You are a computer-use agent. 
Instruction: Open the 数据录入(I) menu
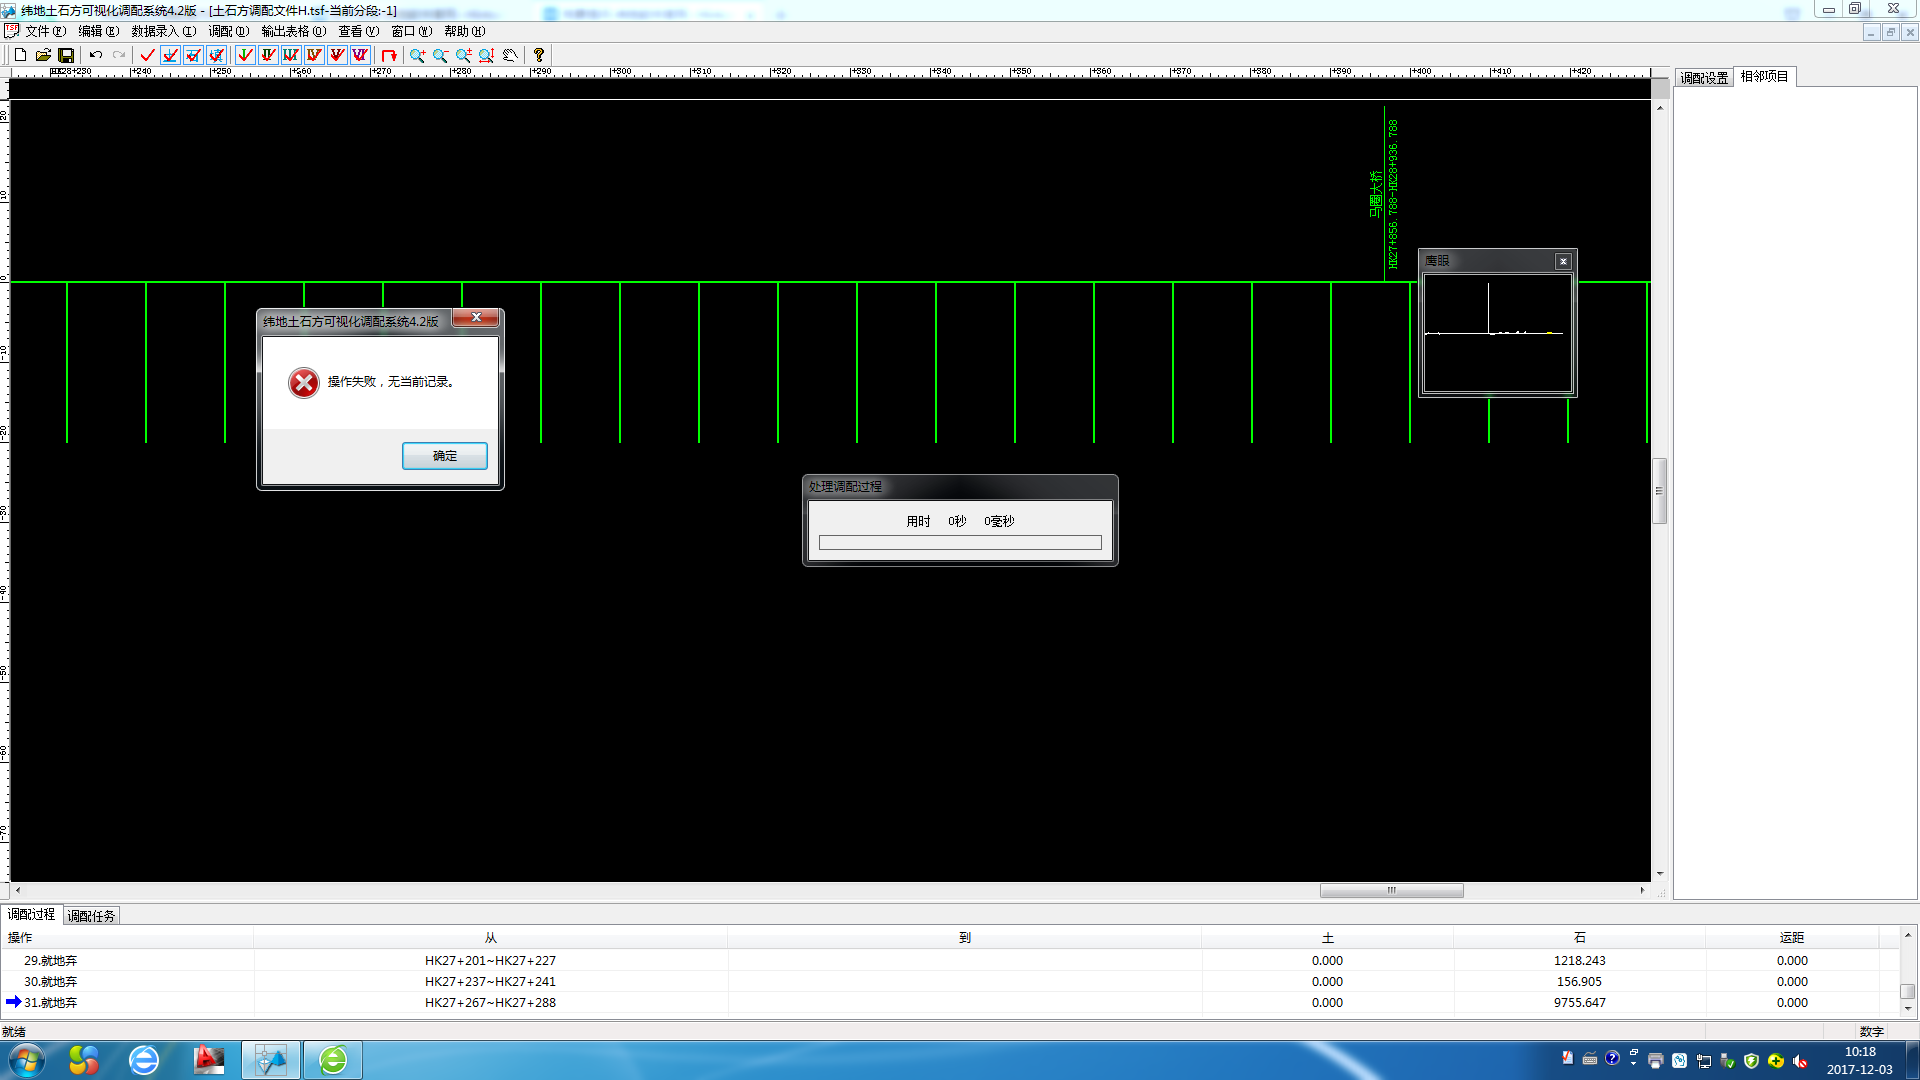(x=163, y=31)
